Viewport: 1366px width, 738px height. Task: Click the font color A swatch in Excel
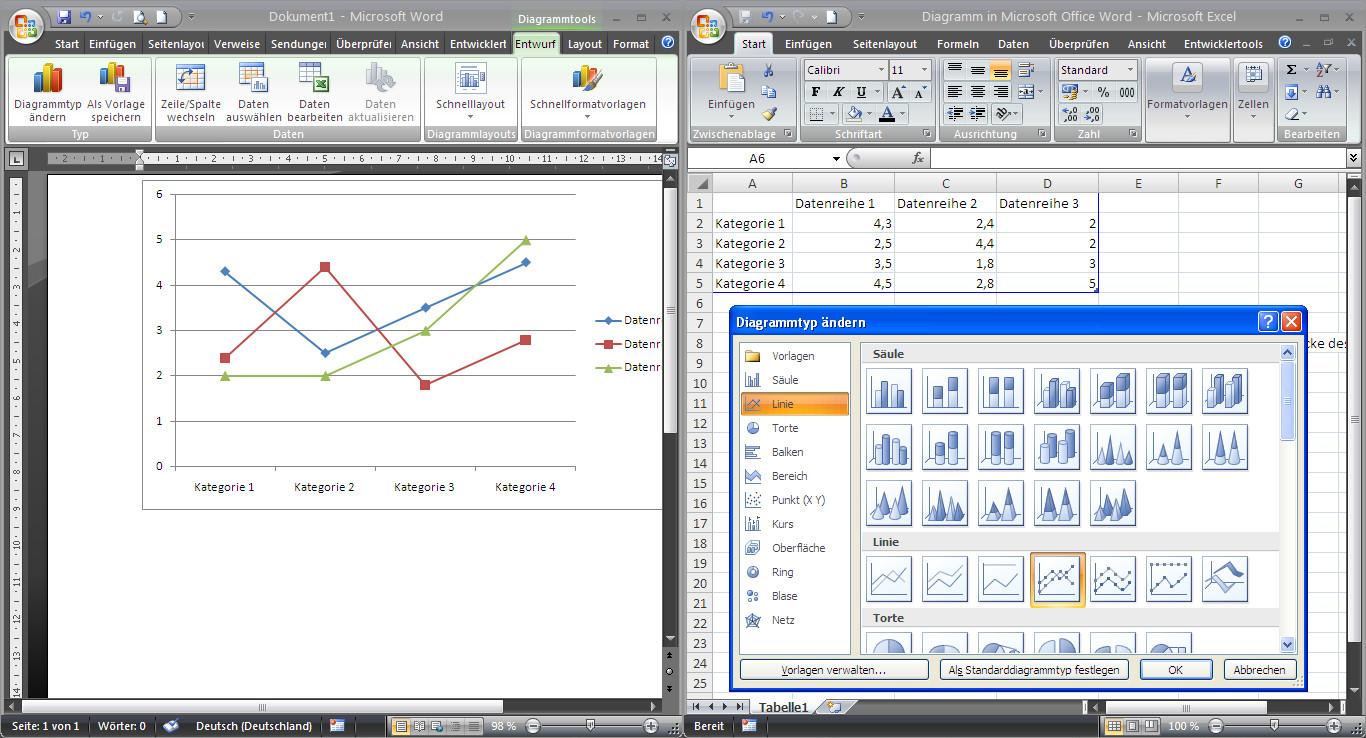click(x=887, y=114)
